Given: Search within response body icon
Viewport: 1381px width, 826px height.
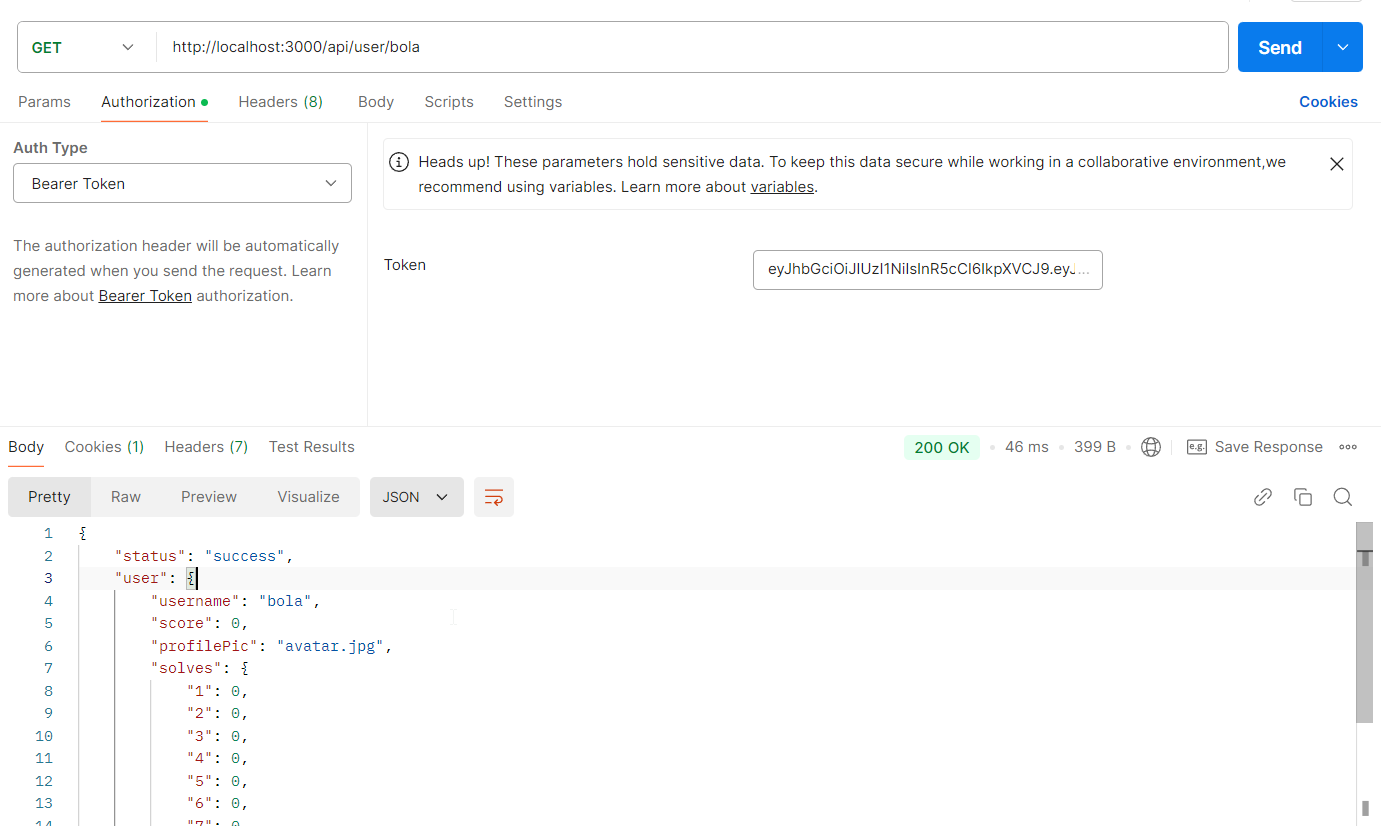Looking at the screenshot, I should (x=1343, y=497).
